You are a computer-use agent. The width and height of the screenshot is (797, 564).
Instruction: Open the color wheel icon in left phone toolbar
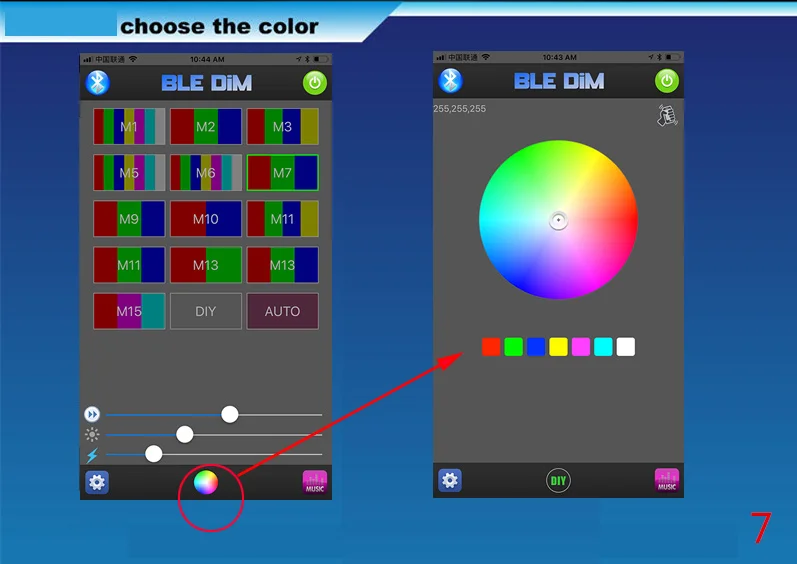pyautogui.click(x=206, y=482)
